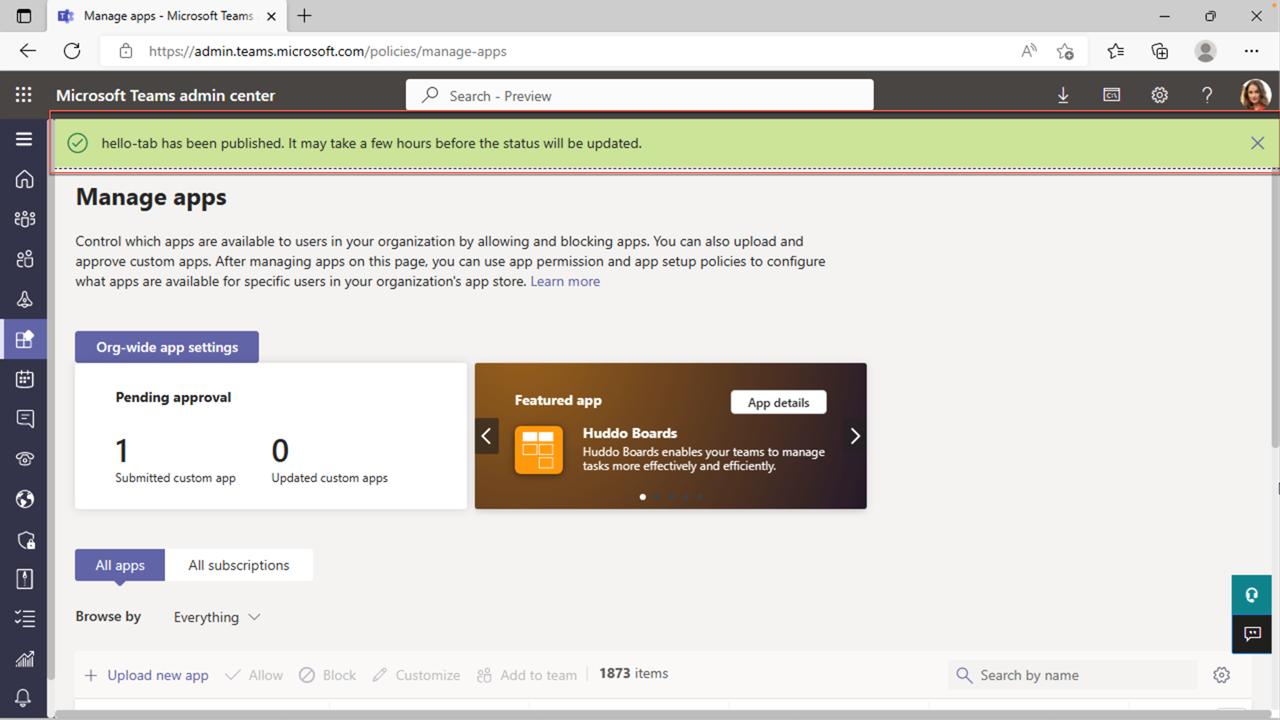This screenshot has height=720, width=1280.
Task: Open the settings gear in header
Action: point(1159,95)
